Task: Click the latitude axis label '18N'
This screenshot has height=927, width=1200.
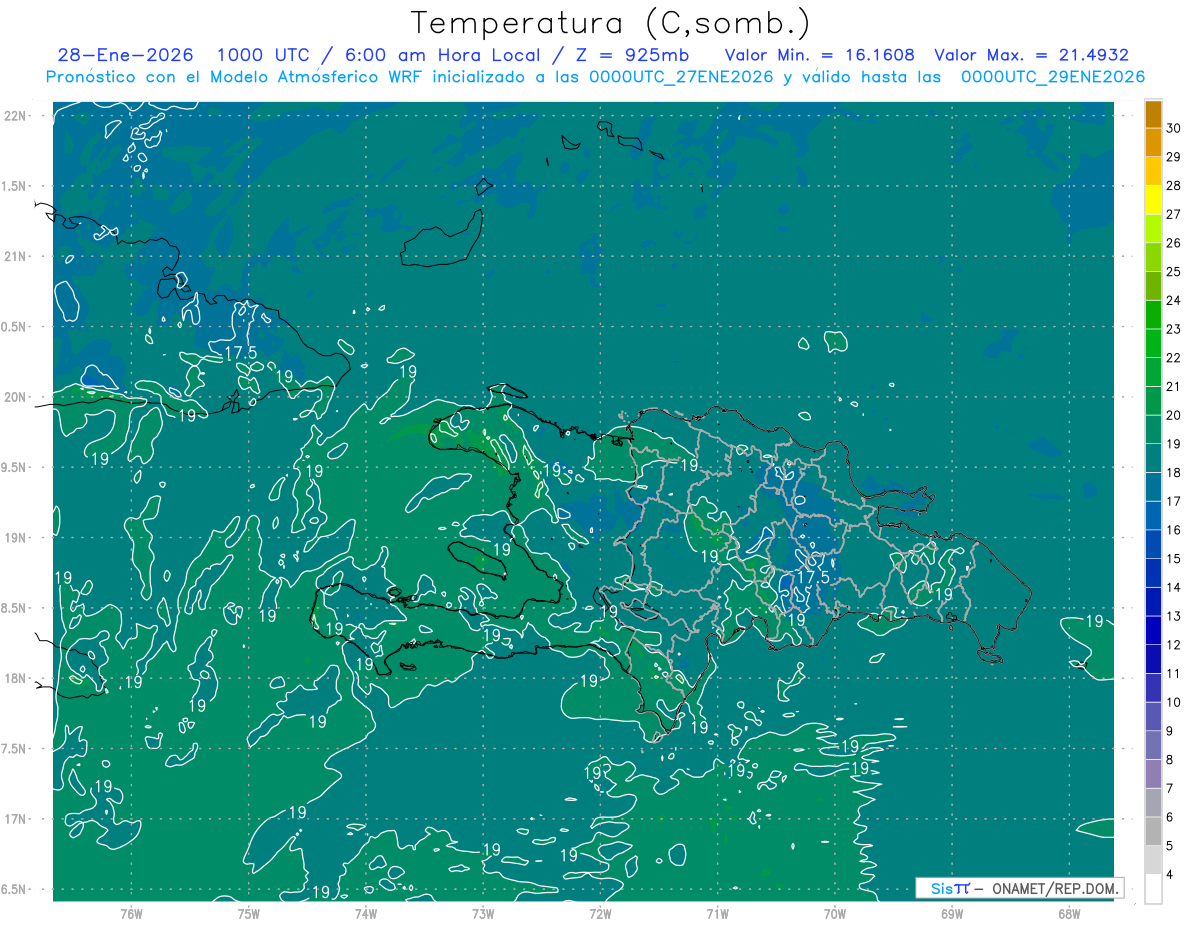Action: tap(16, 678)
